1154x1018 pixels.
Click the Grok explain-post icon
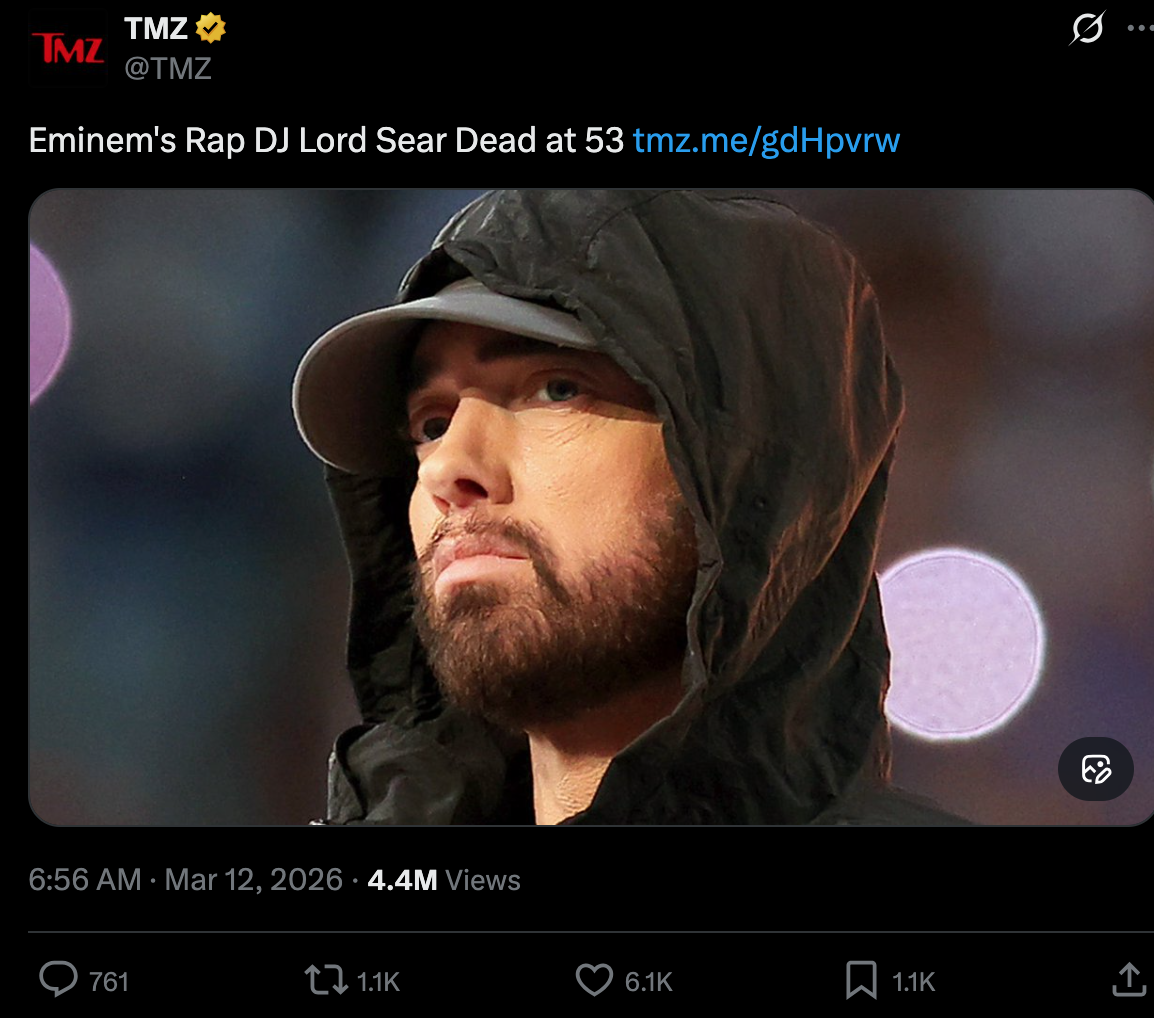coord(1087,29)
